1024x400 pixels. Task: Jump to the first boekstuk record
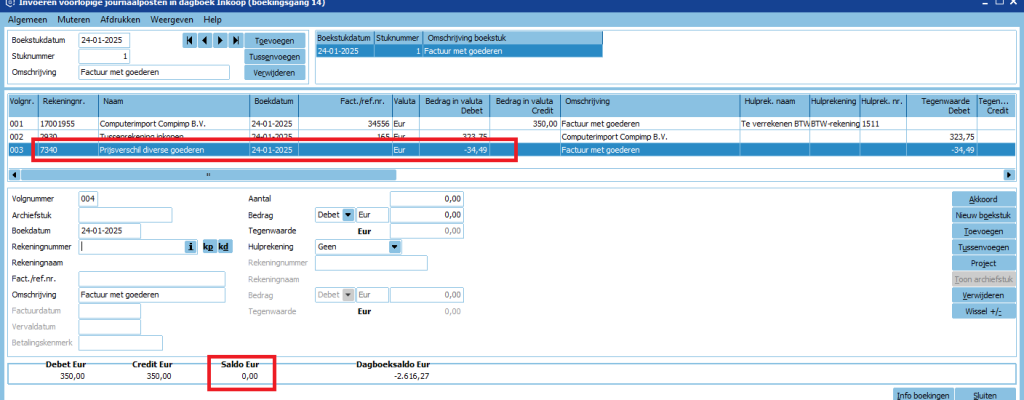click(190, 40)
